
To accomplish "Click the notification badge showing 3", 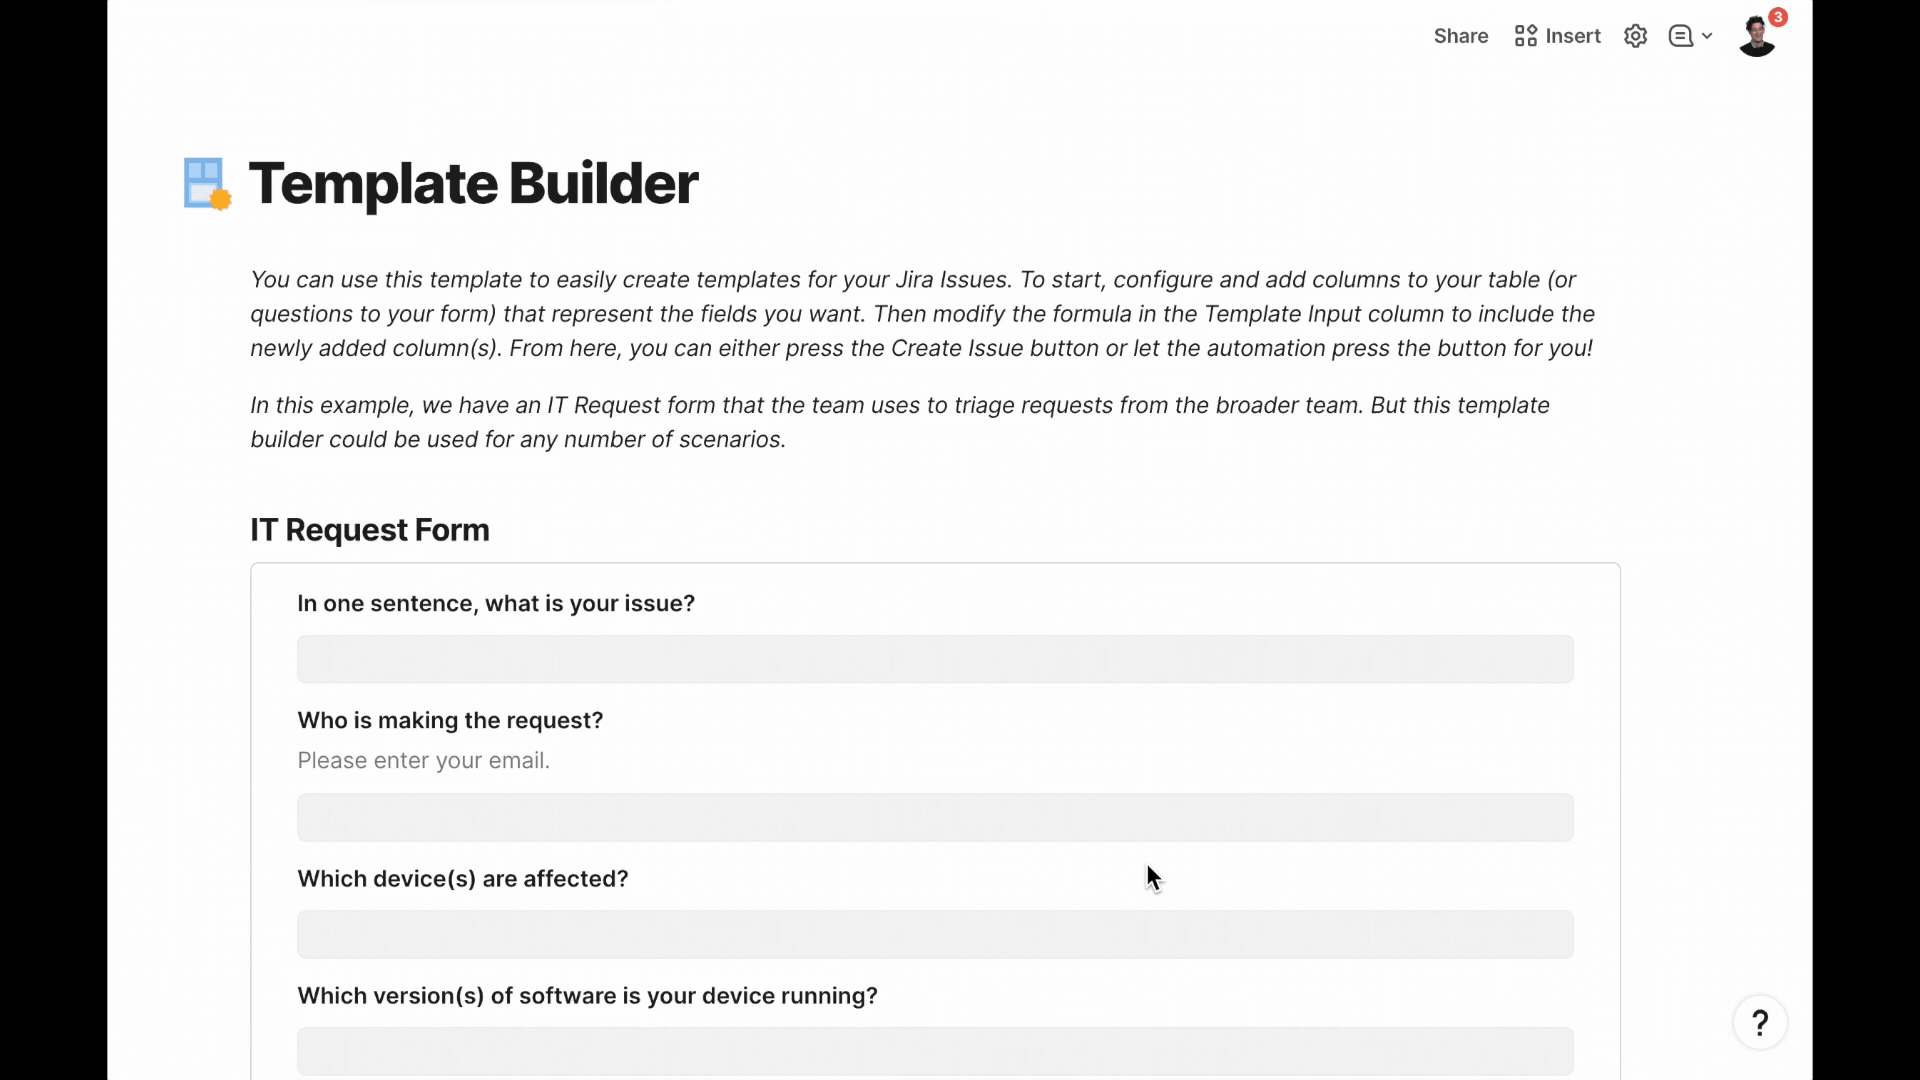I will click(x=1778, y=17).
